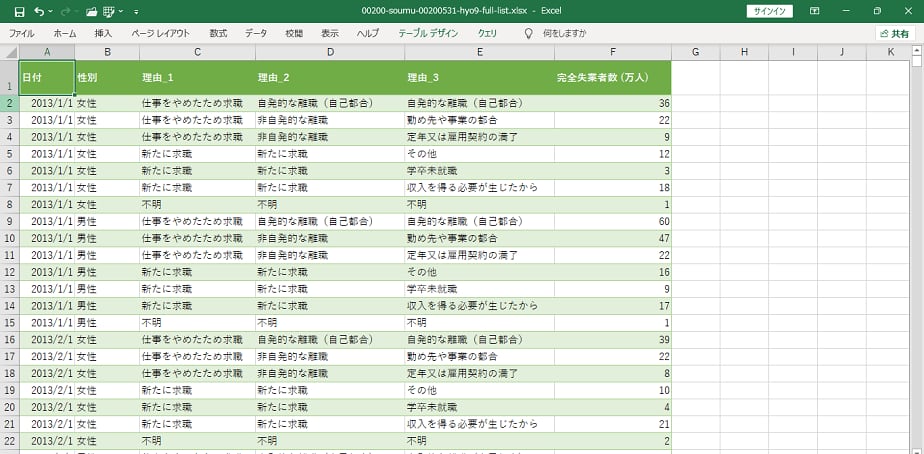Viewport: 924px width, 454px height.
Task: Select cell F9 showing 60
Action: point(613,222)
